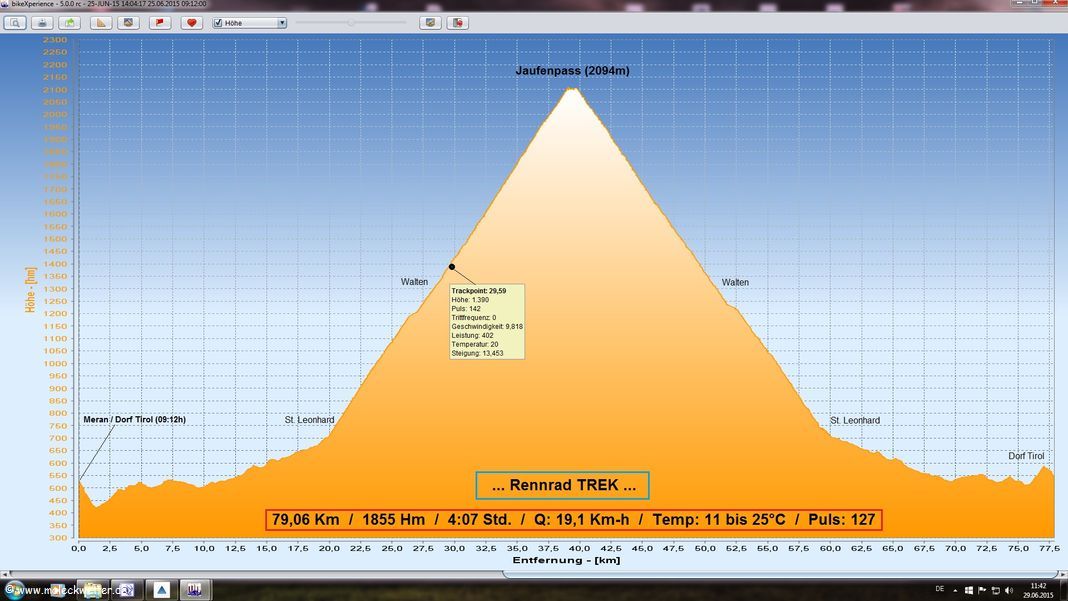Click the Jaufenpass (2094m) summit label
Screen dimensions: 1068x601
coord(572,71)
